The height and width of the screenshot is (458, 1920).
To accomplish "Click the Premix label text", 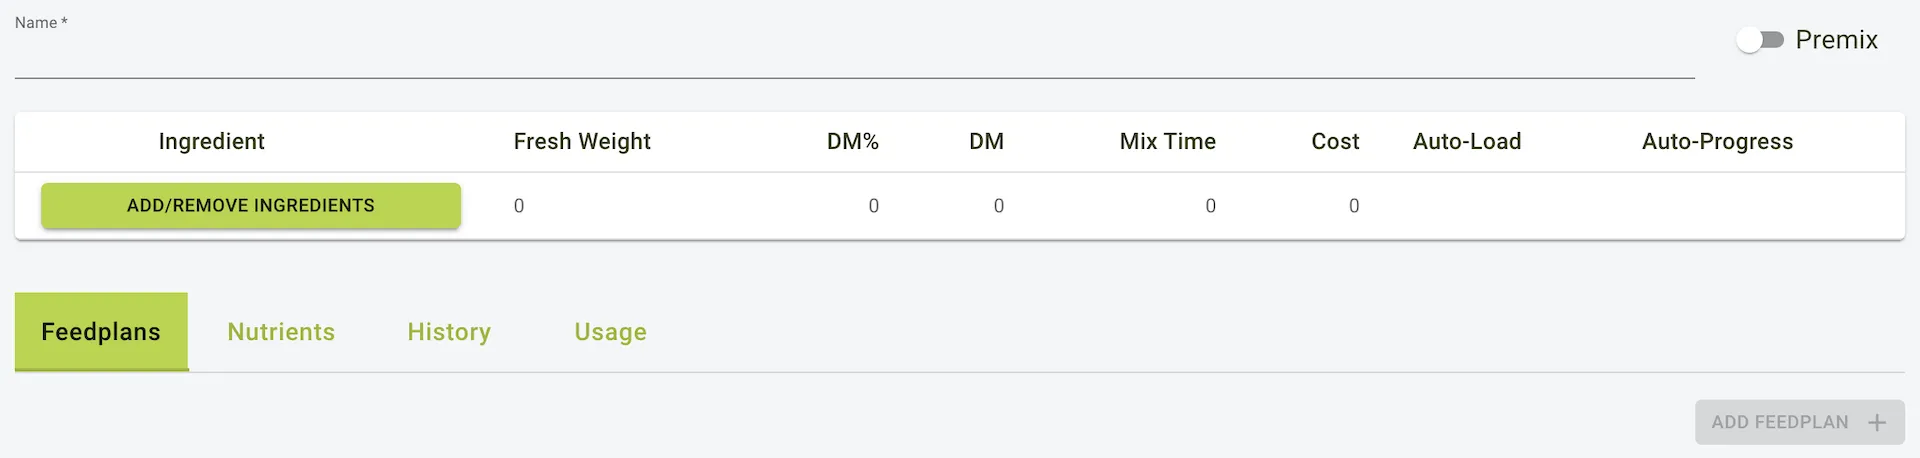I will point(1836,40).
